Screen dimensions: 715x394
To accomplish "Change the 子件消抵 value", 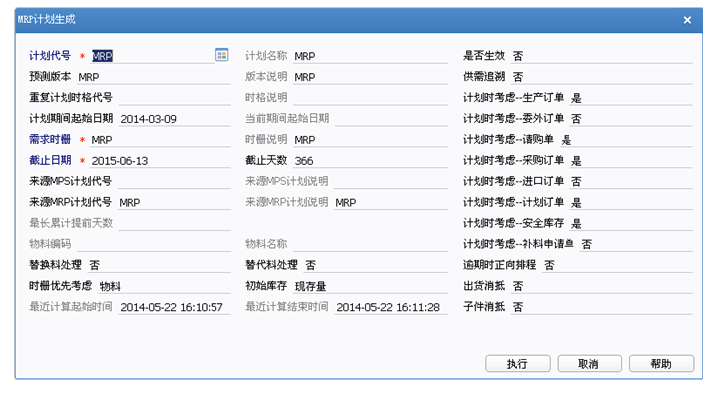I will (x=602, y=307).
